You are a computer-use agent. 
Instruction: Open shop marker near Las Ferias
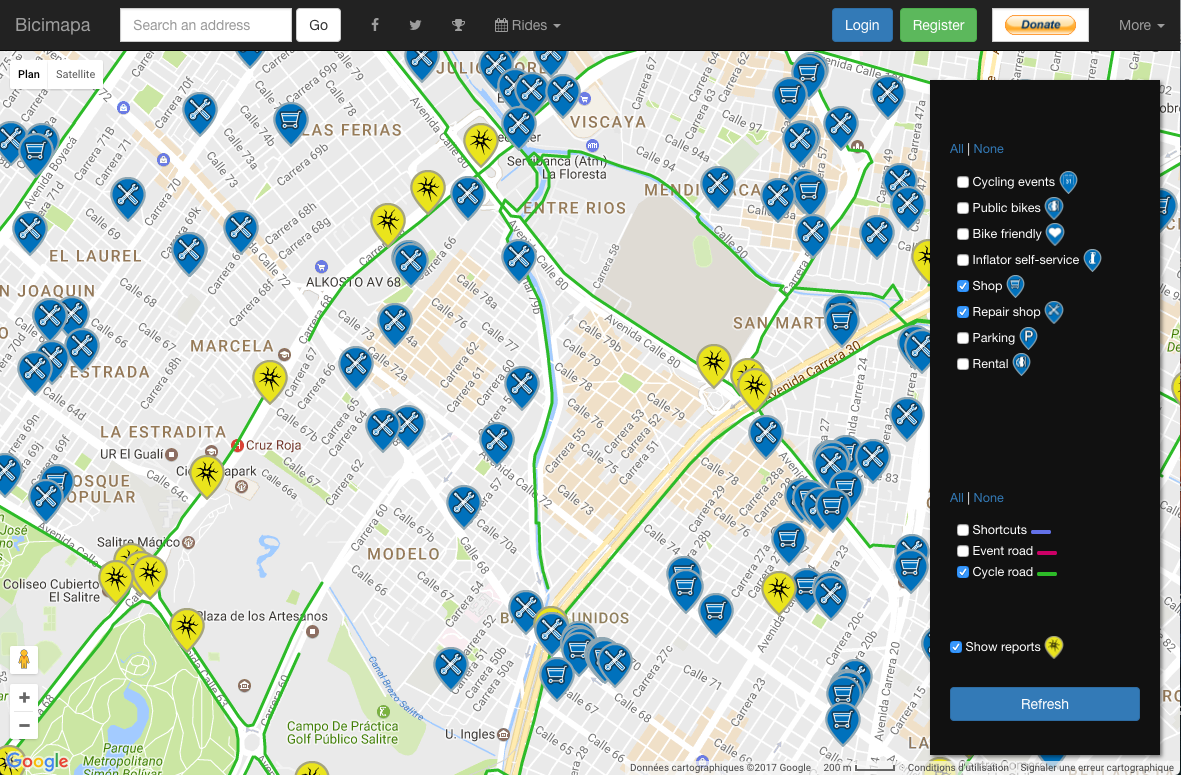coord(290,122)
